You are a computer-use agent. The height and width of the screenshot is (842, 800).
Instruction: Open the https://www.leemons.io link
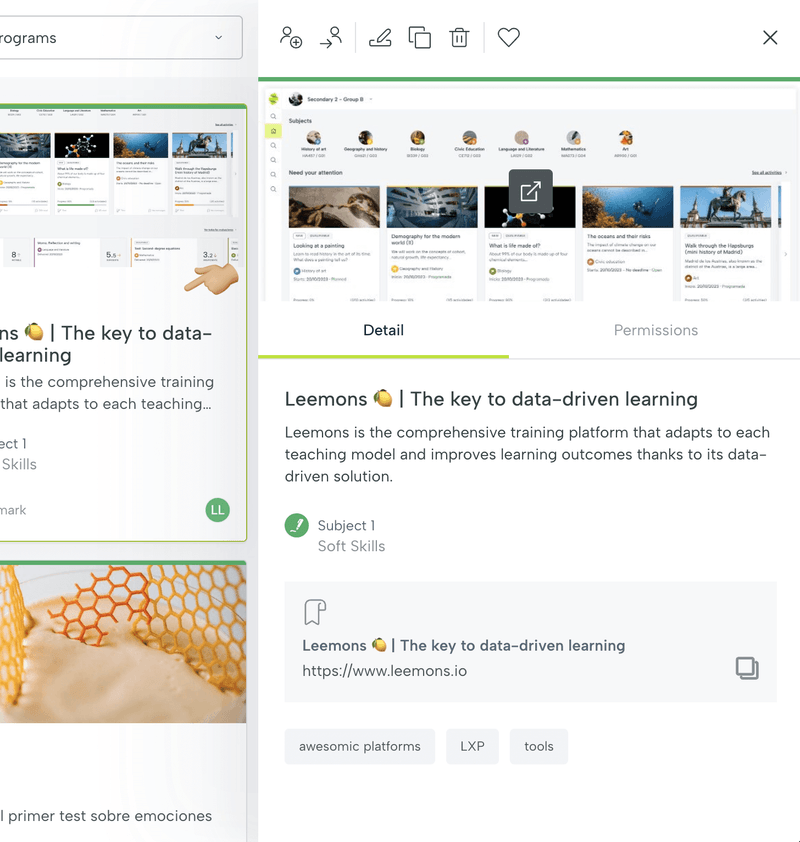point(384,671)
